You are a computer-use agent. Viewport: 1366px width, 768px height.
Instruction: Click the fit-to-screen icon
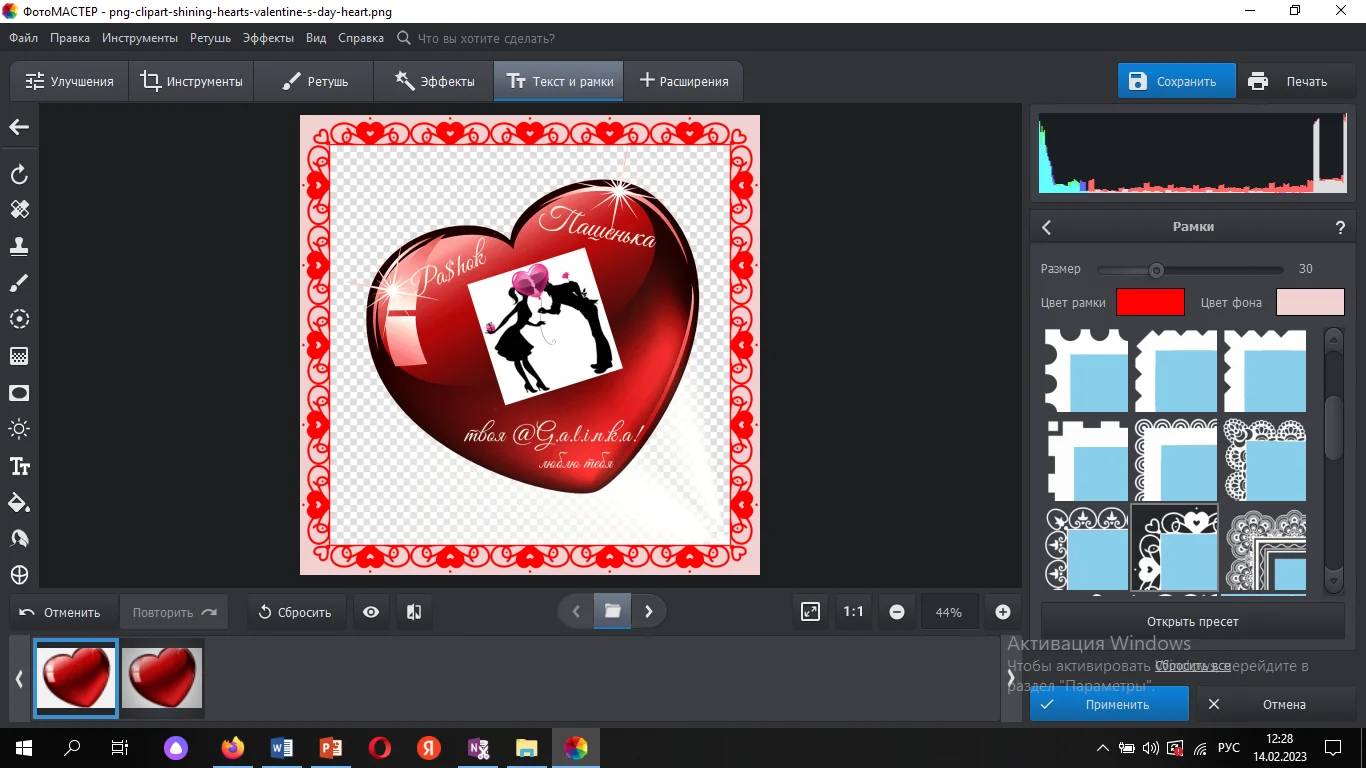[810, 612]
